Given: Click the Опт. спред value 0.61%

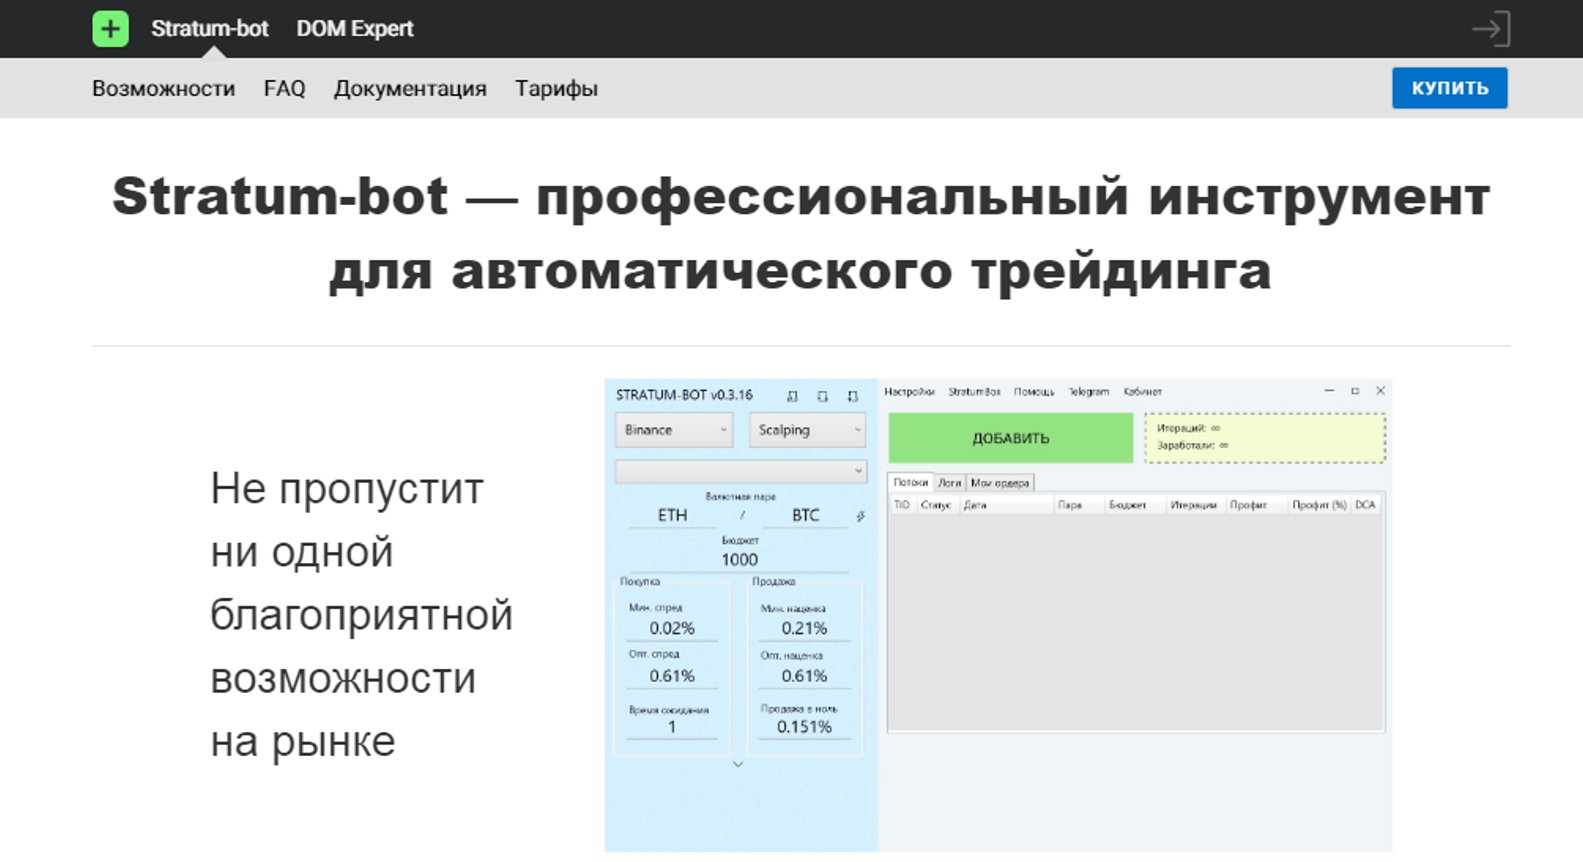Looking at the screenshot, I should click(672, 676).
